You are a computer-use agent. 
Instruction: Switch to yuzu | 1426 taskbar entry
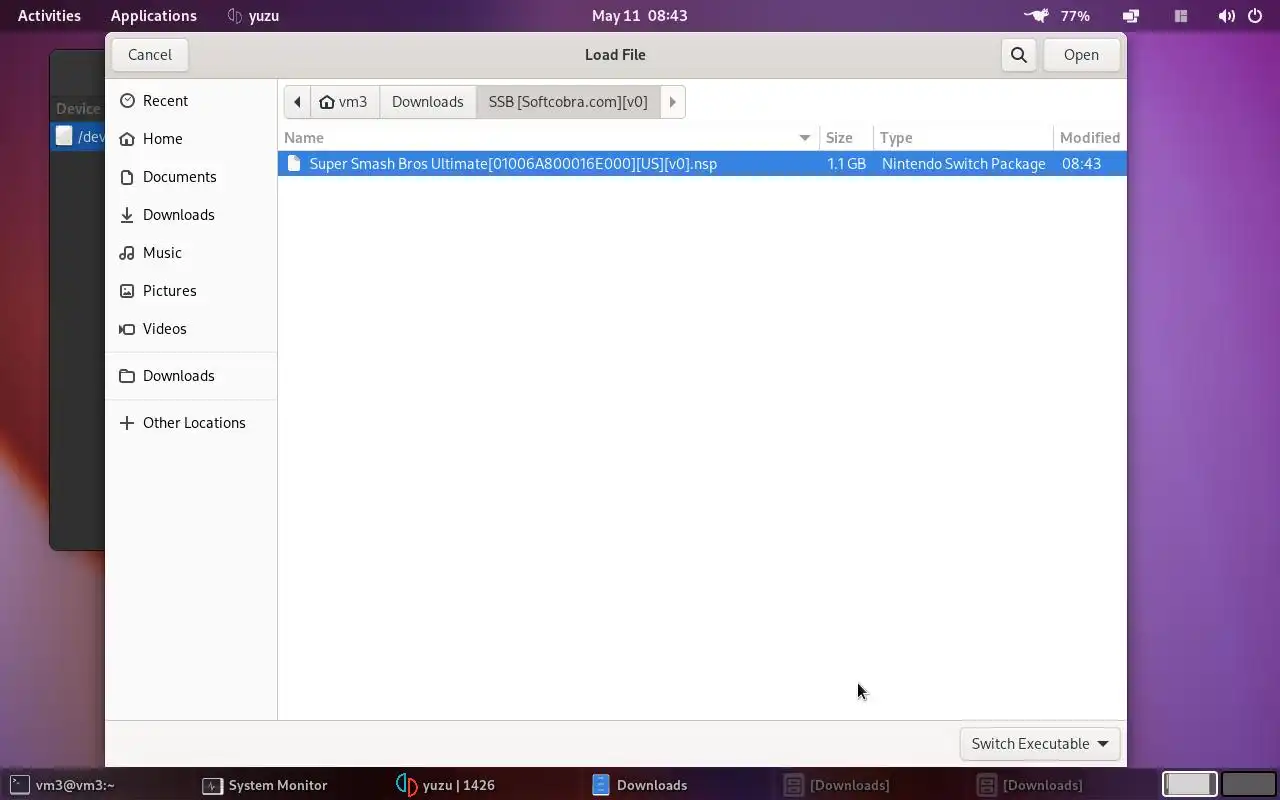coord(445,785)
